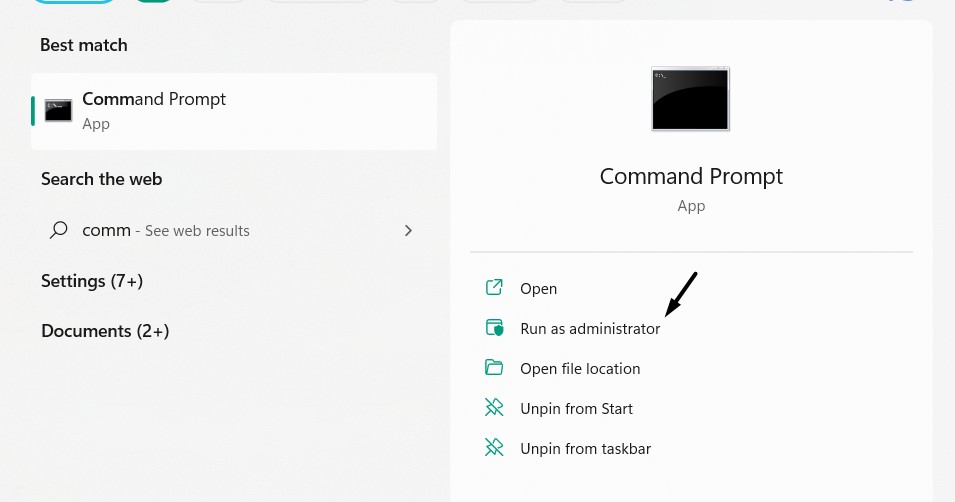Click the Open icon in actions list
This screenshot has height=502, width=955.
coord(494,288)
